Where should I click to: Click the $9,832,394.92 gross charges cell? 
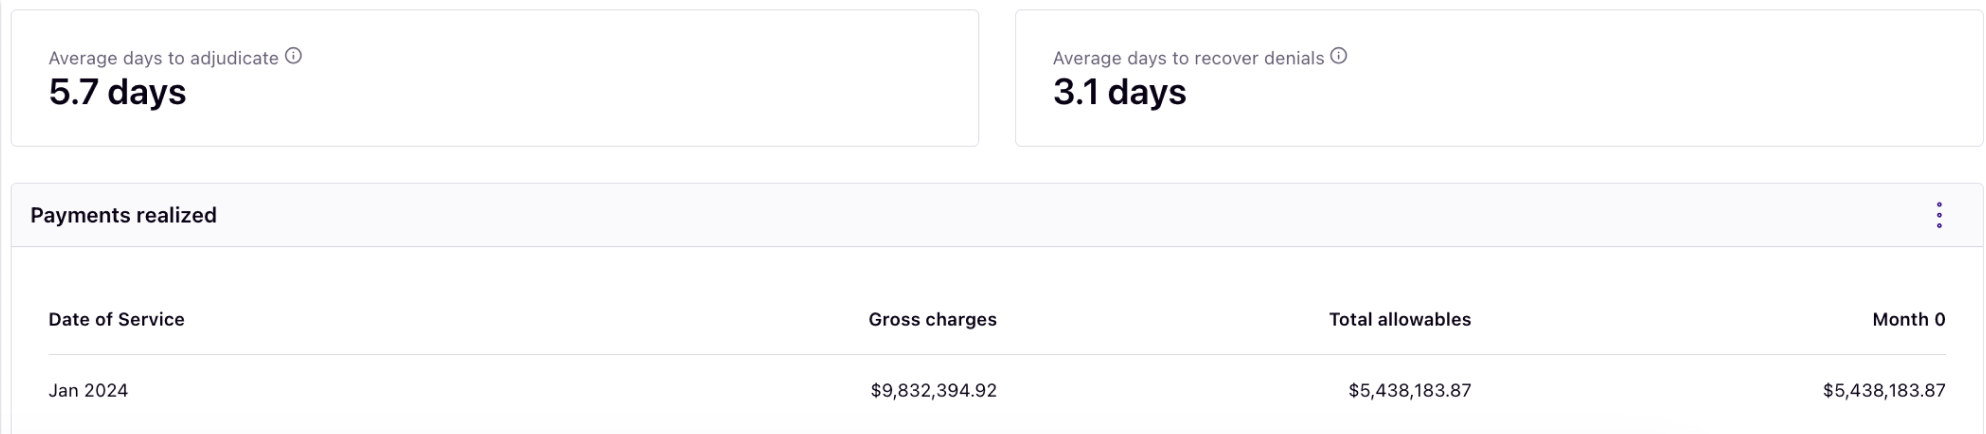coord(933,390)
